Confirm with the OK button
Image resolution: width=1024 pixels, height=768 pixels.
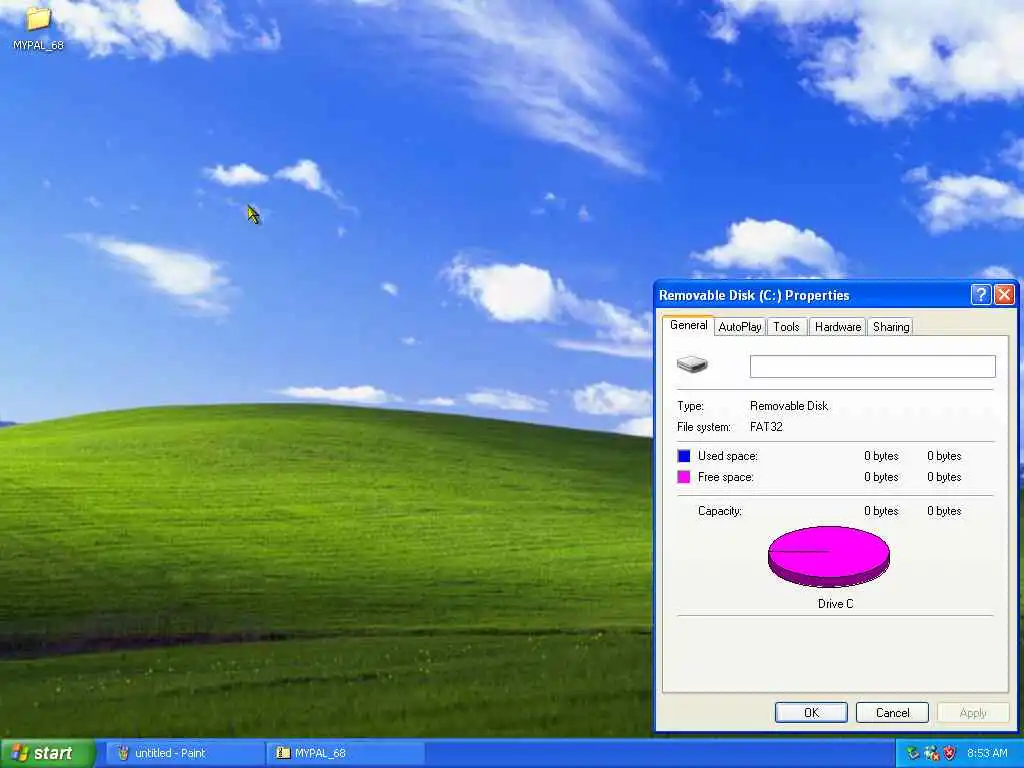coord(811,712)
